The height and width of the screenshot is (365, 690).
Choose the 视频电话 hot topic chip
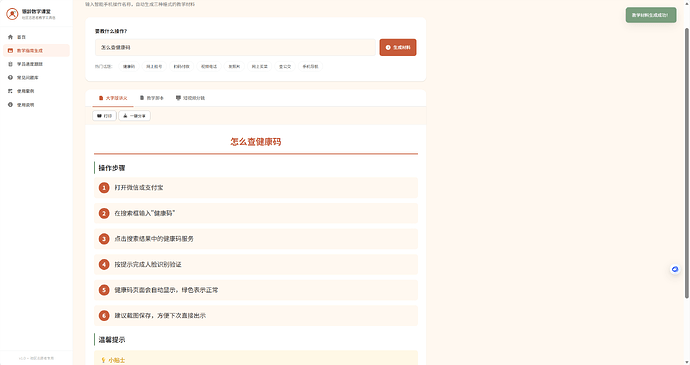point(209,66)
